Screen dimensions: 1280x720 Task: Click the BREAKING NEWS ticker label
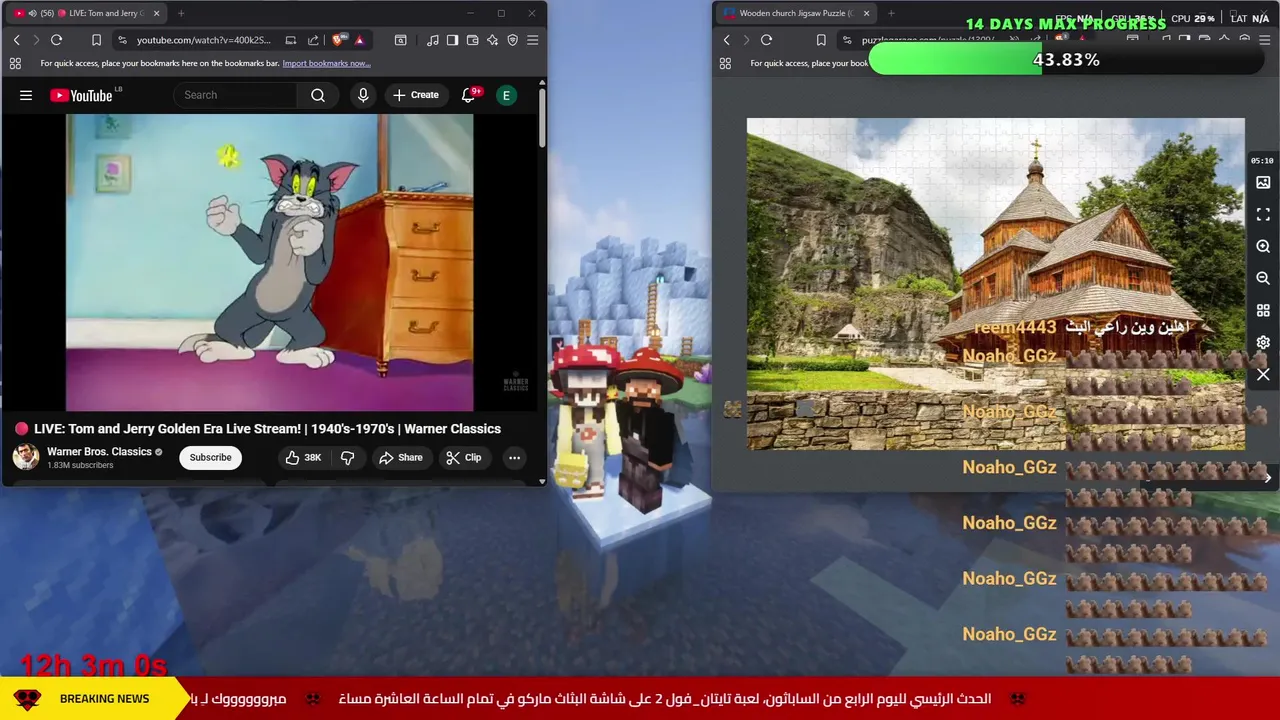104,699
